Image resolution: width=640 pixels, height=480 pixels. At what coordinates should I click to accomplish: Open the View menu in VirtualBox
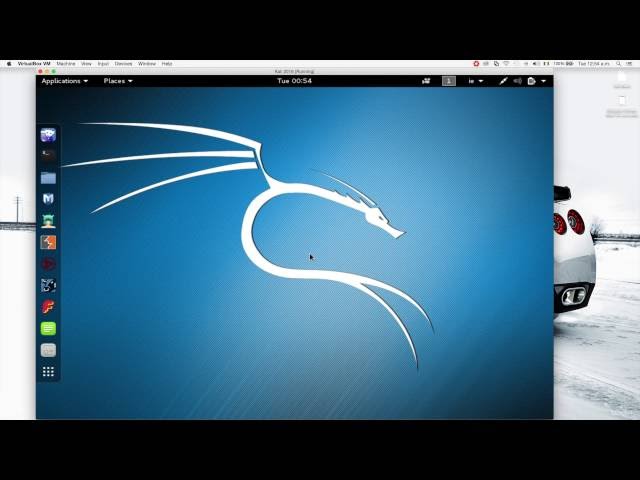click(86, 64)
